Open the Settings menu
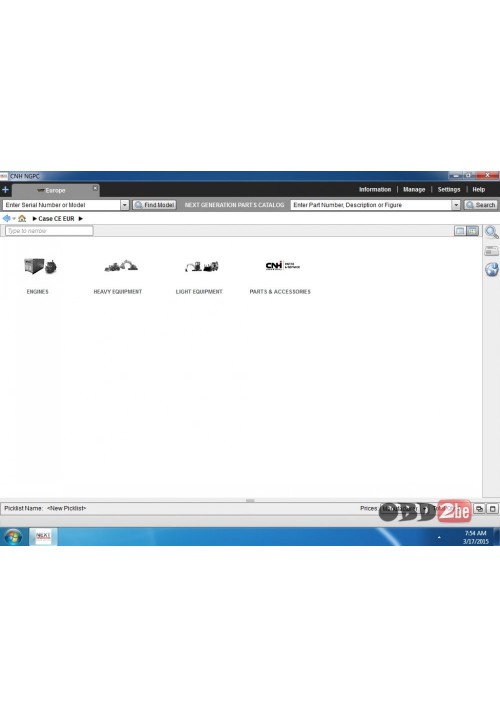The image size is (500, 717). click(449, 189)
